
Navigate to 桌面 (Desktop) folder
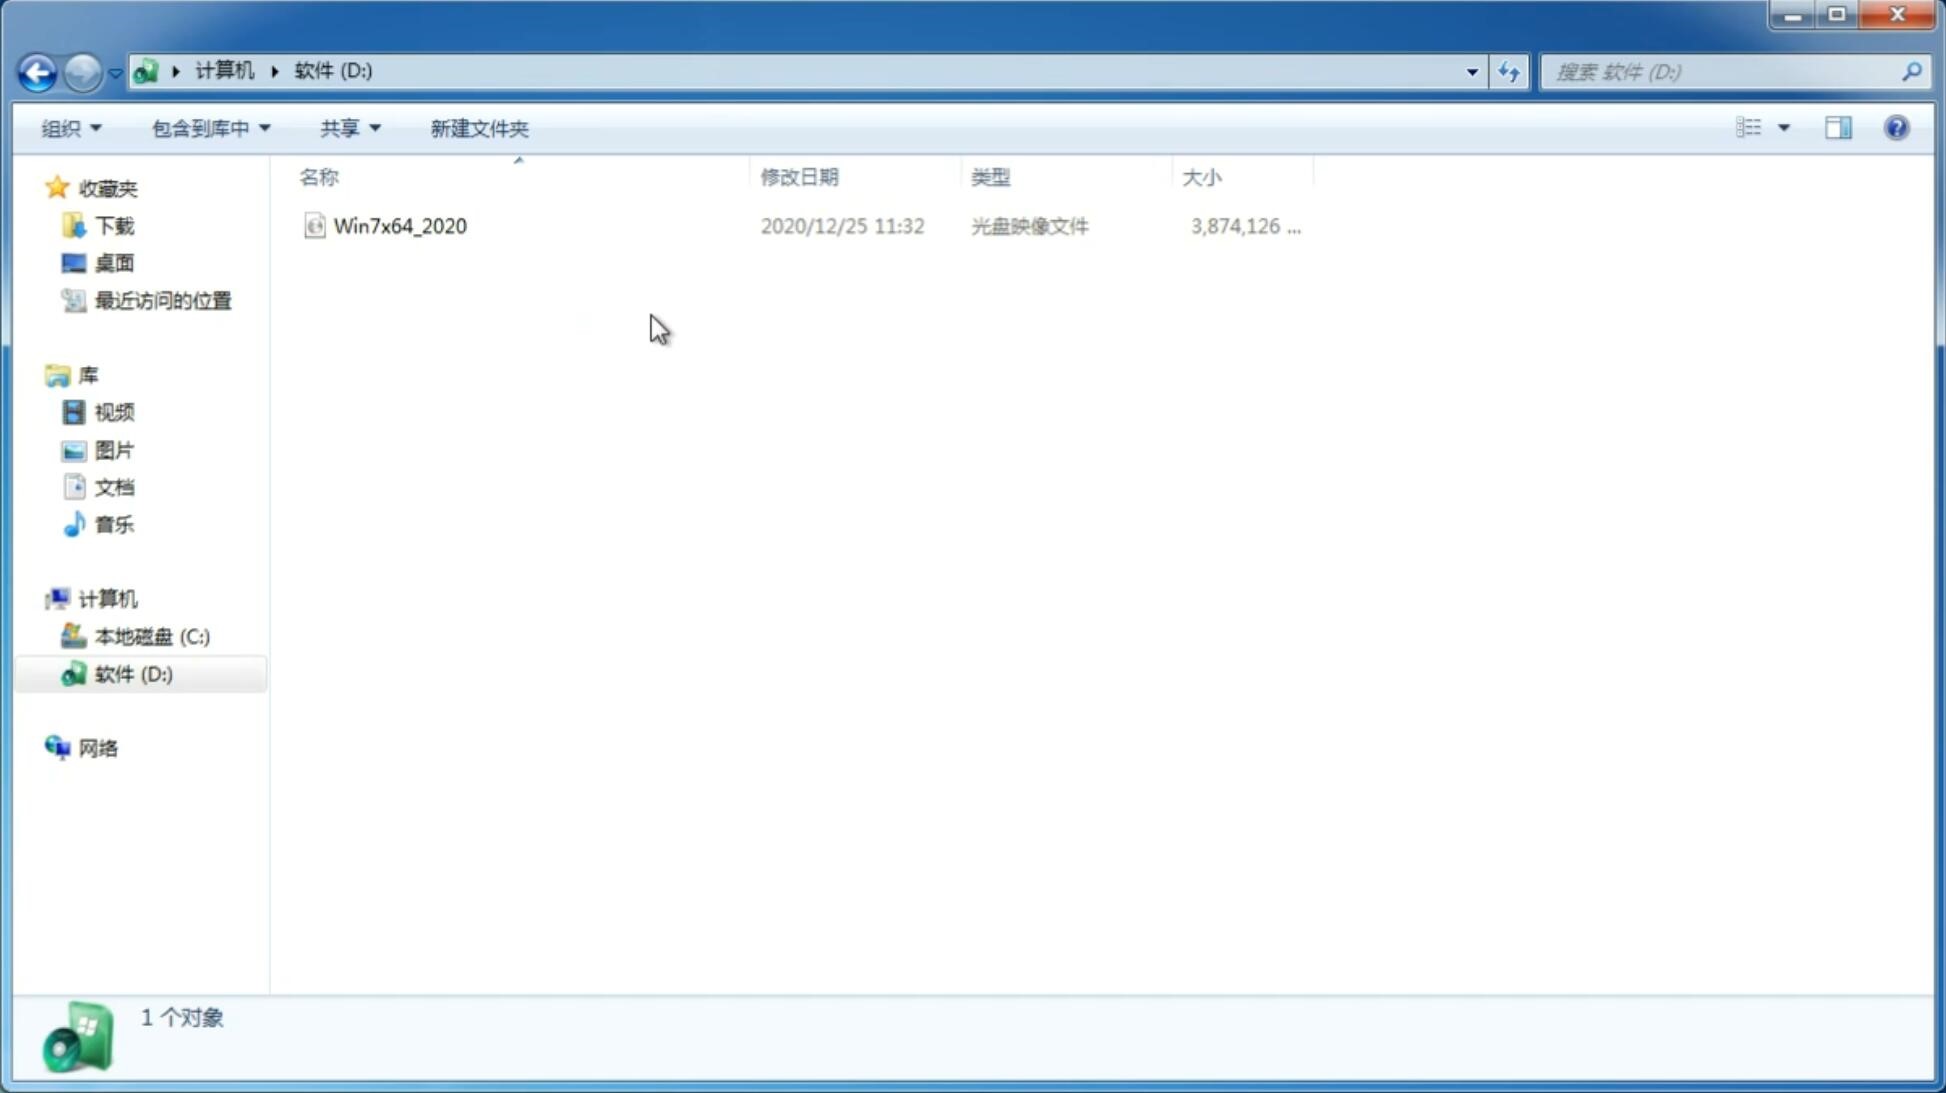114,263
